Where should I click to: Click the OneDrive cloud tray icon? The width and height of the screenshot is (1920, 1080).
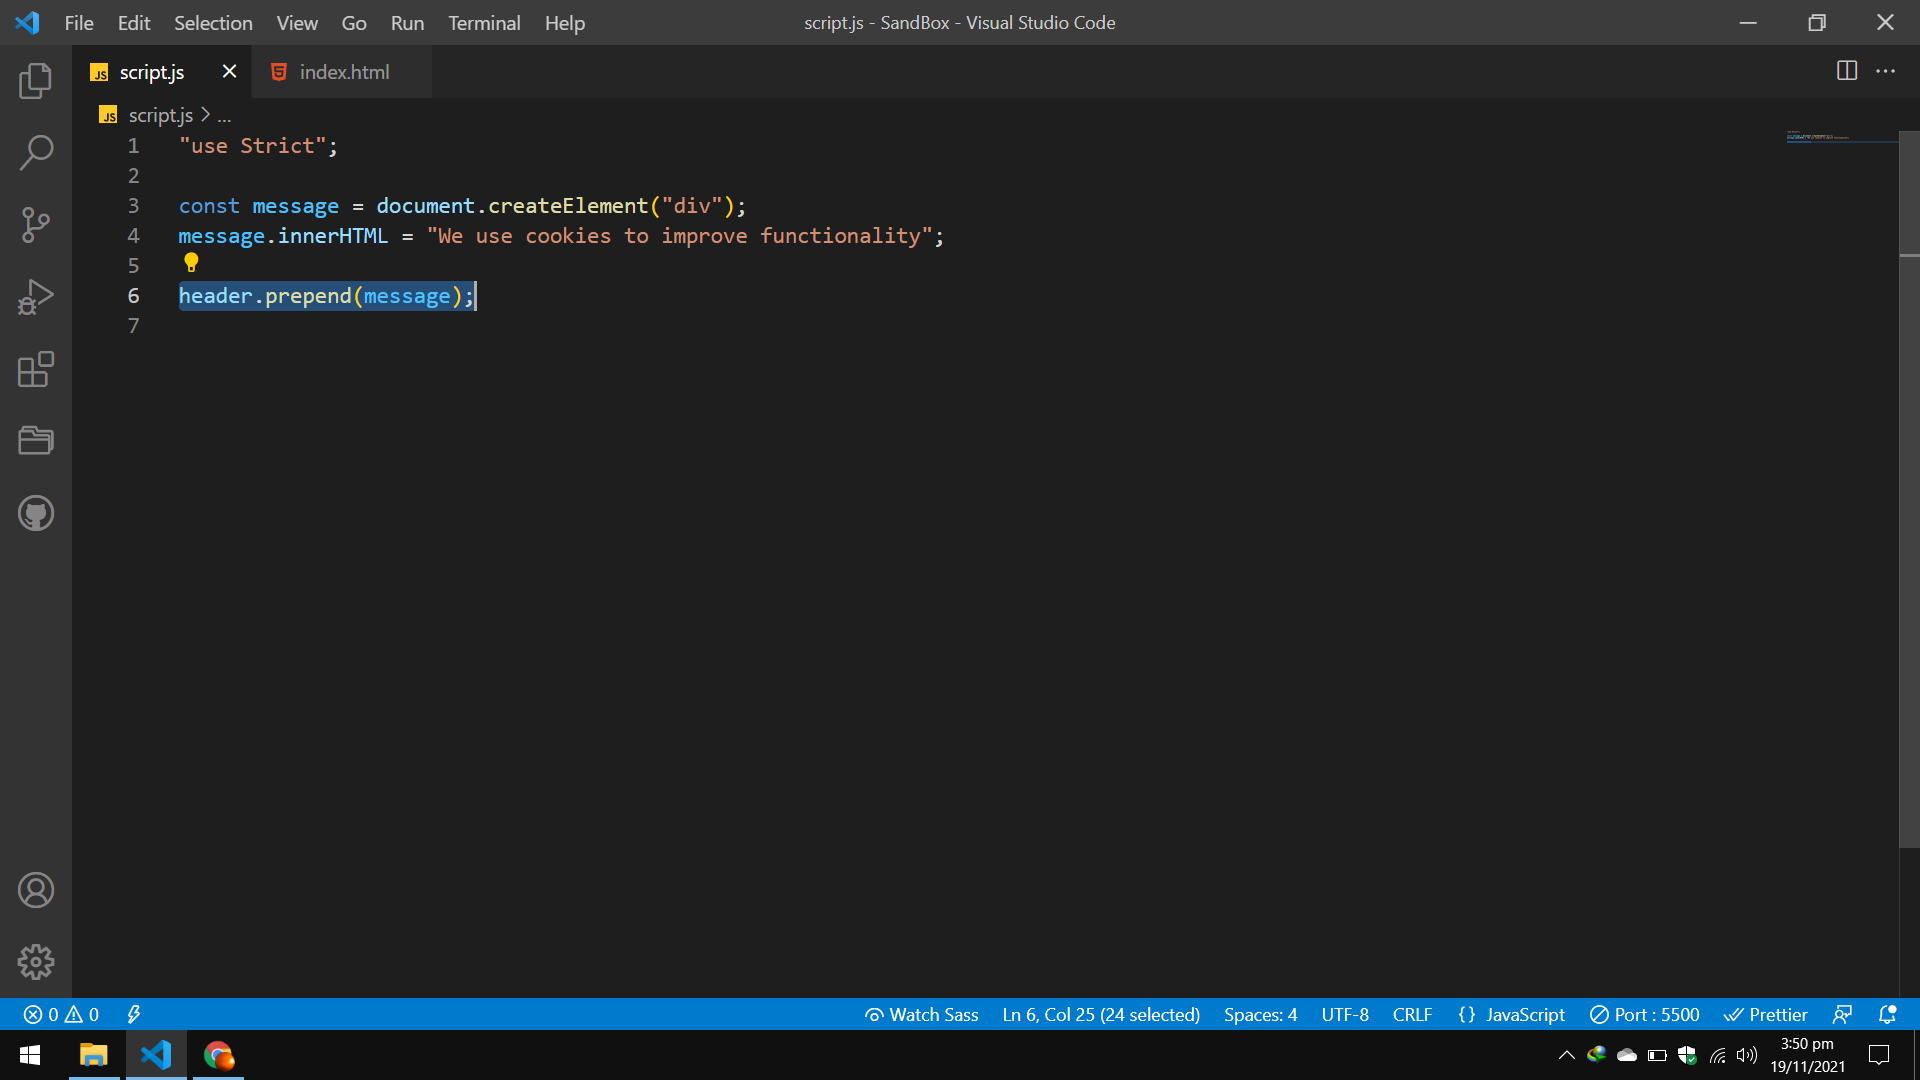[1627, 1055]
